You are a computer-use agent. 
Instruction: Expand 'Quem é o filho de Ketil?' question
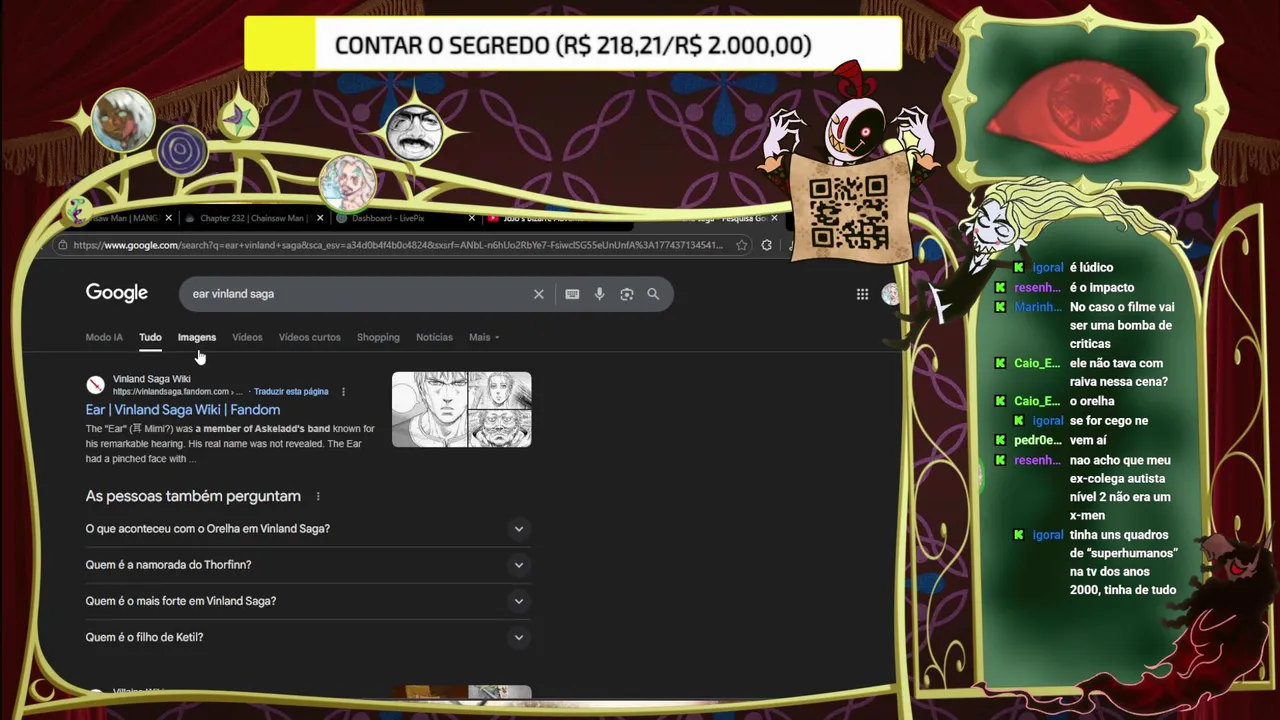308,637
